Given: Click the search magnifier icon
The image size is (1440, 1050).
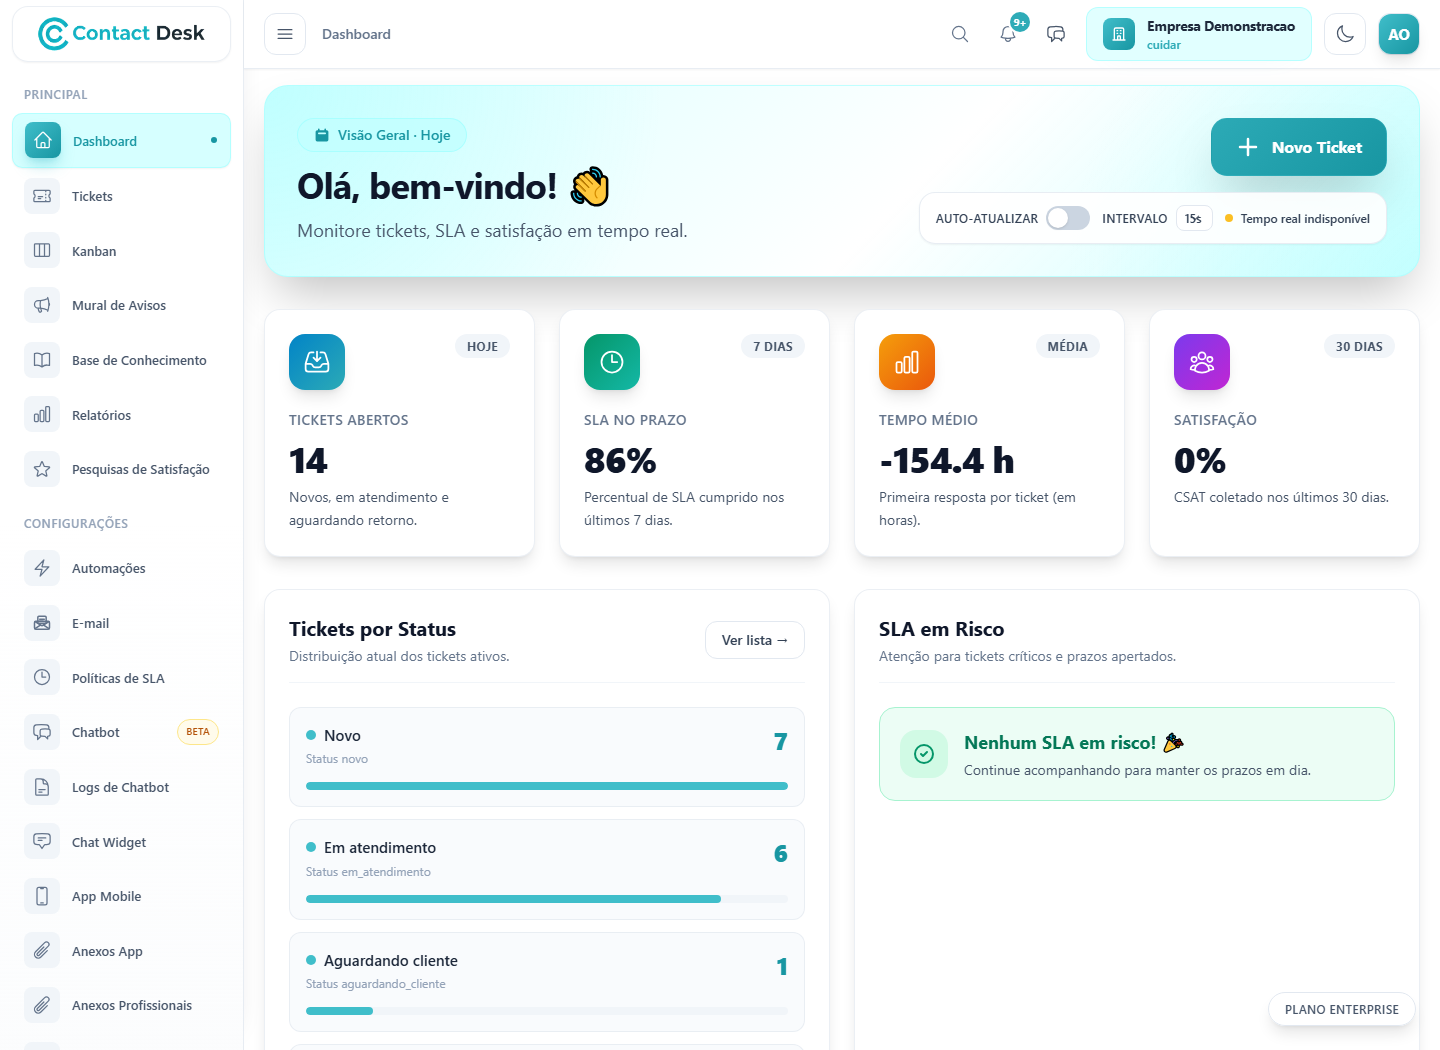Looking at the screenshot, I should coord(960,34).
